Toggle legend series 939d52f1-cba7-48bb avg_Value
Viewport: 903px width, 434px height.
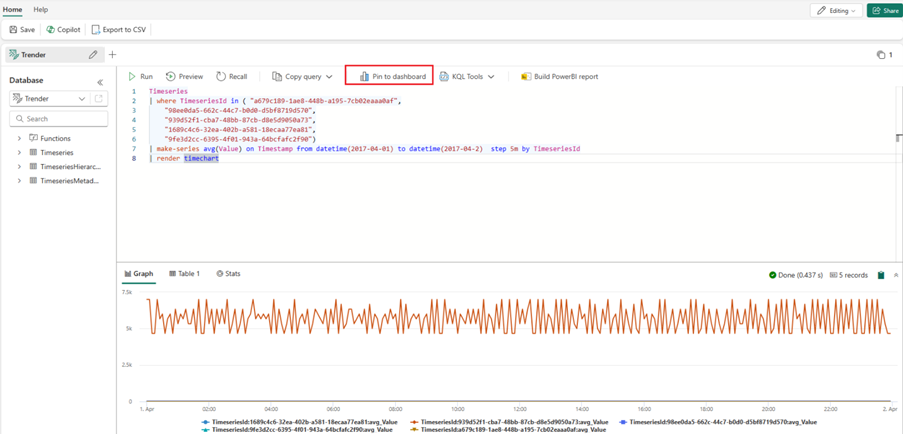511,422
